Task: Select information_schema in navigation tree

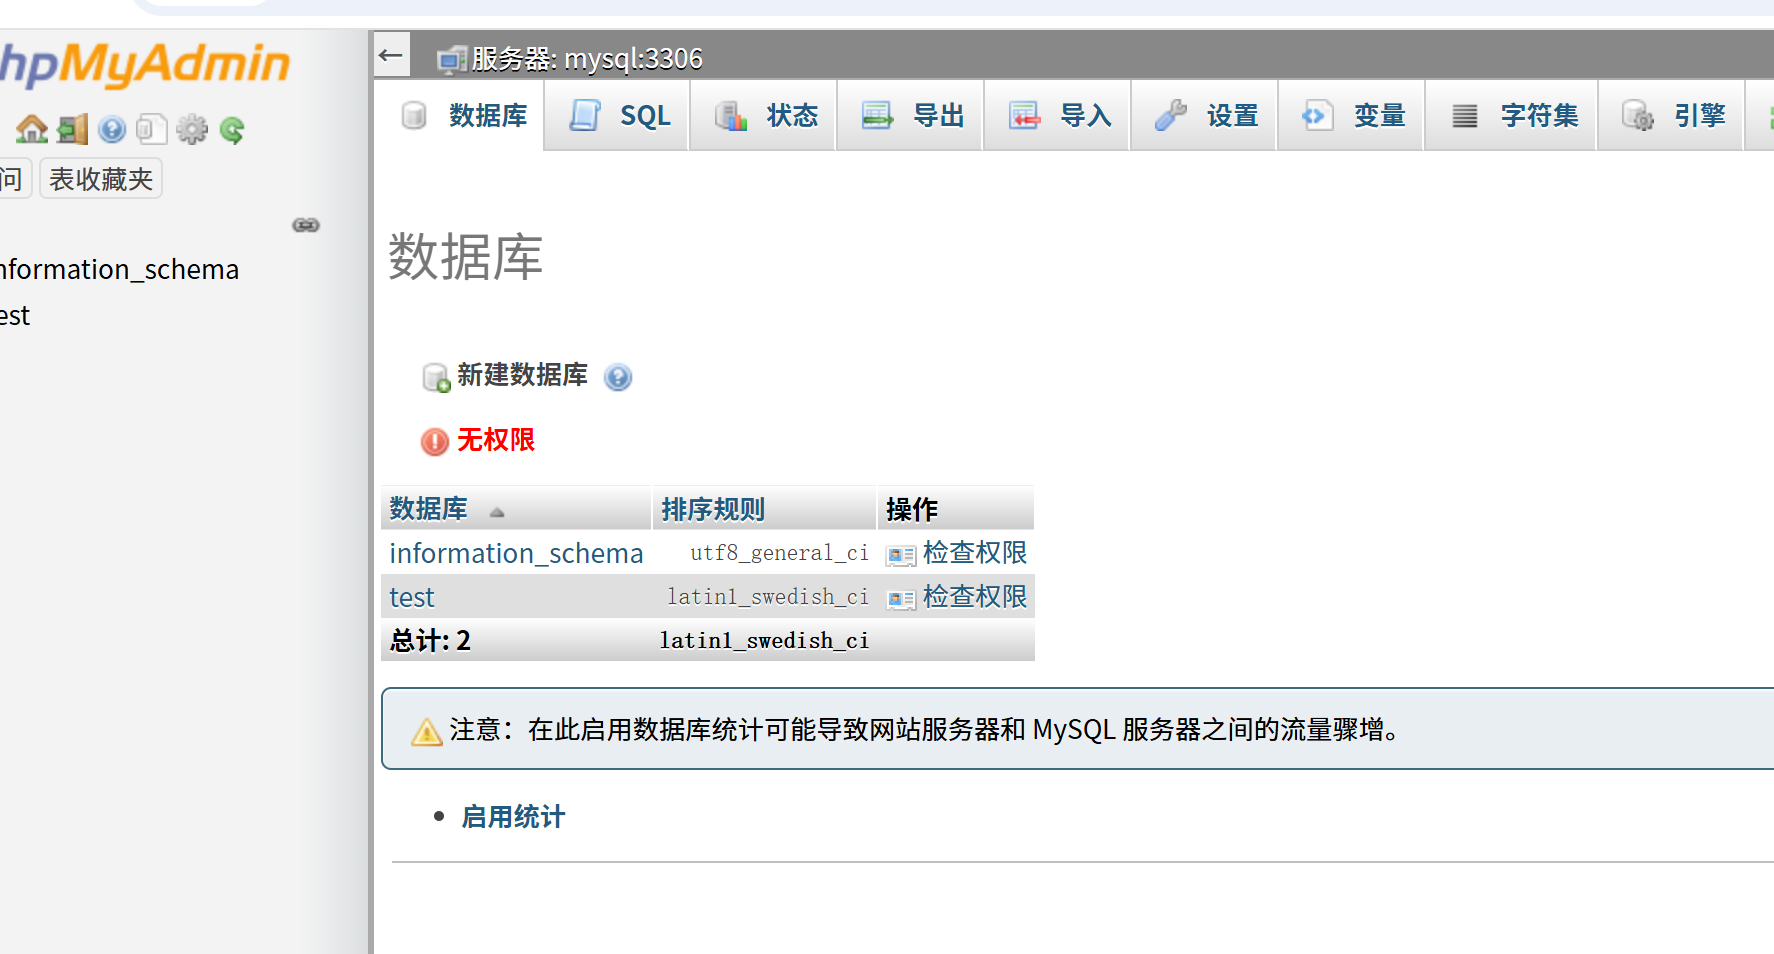Action: pos(119,269)
